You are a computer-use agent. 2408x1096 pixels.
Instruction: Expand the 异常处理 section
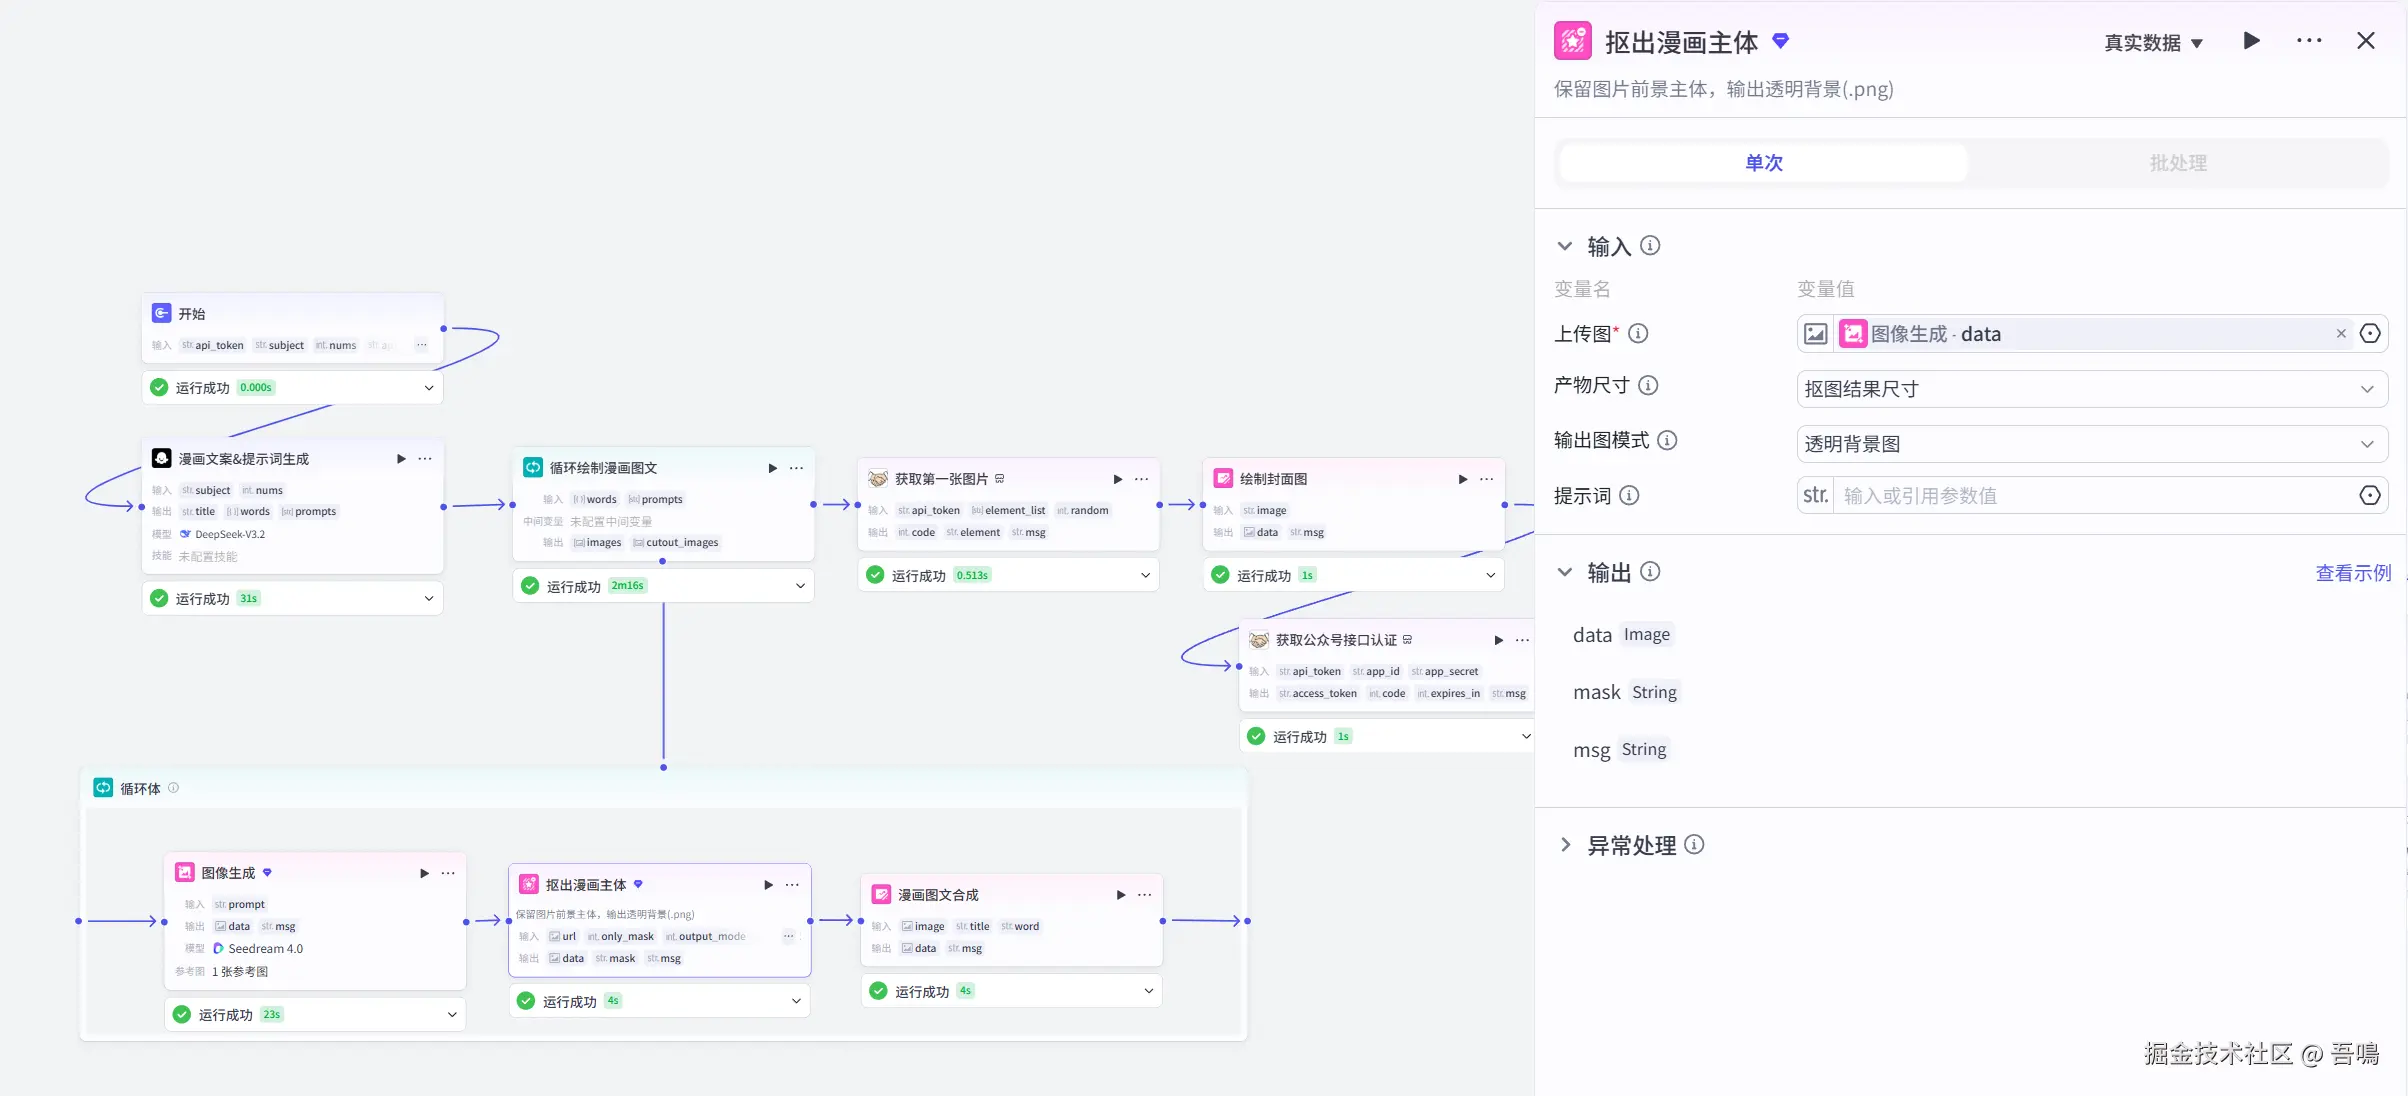1566,846
